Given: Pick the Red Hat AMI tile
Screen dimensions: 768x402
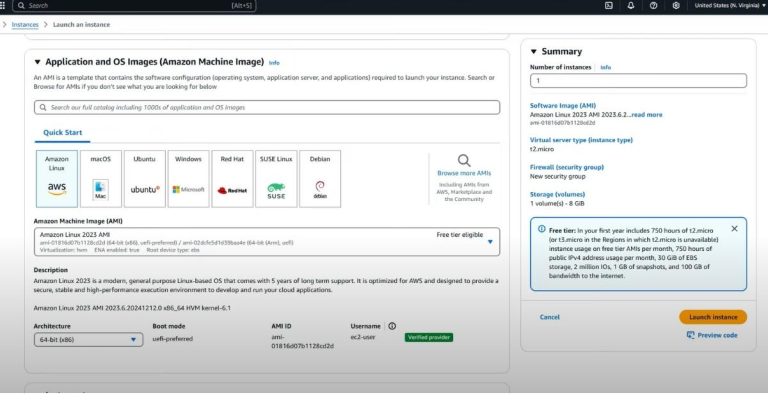Looking at the screenshot, I should (232, 178).
